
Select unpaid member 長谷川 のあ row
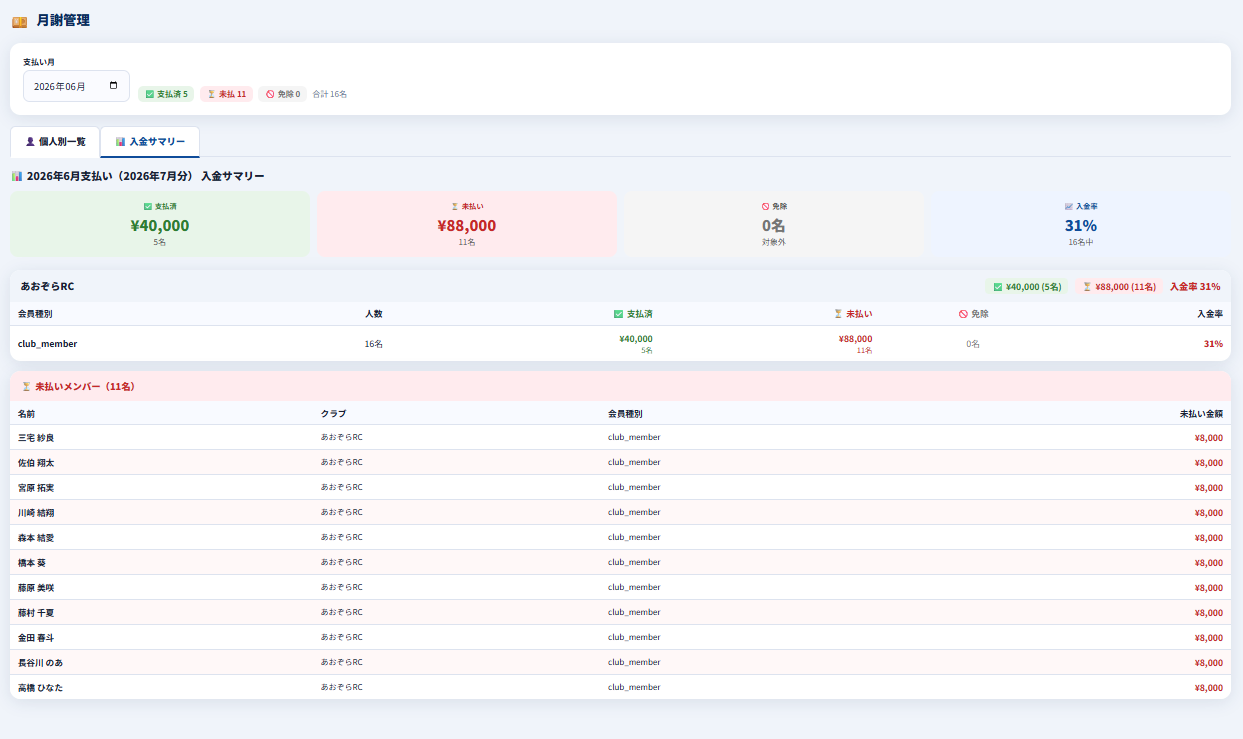coord(620,662)
